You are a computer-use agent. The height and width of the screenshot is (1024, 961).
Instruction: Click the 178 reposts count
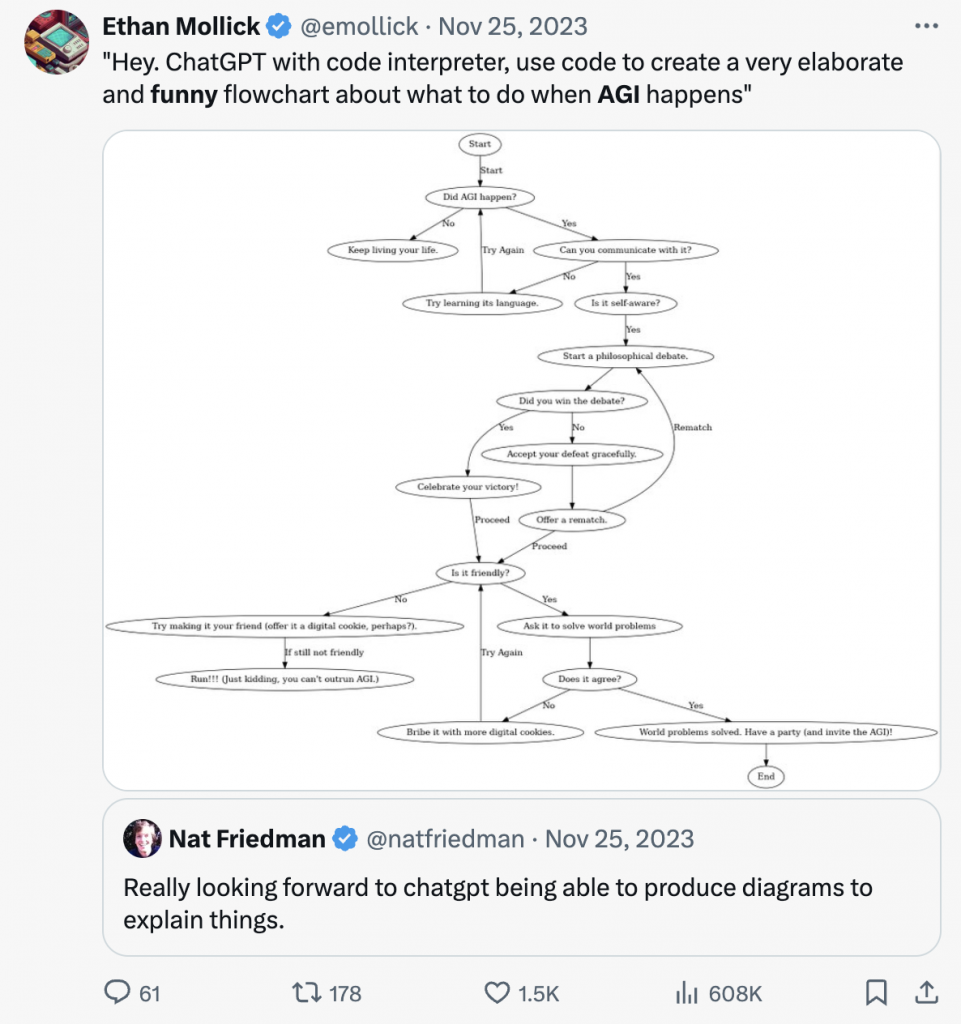pos(345,993)
